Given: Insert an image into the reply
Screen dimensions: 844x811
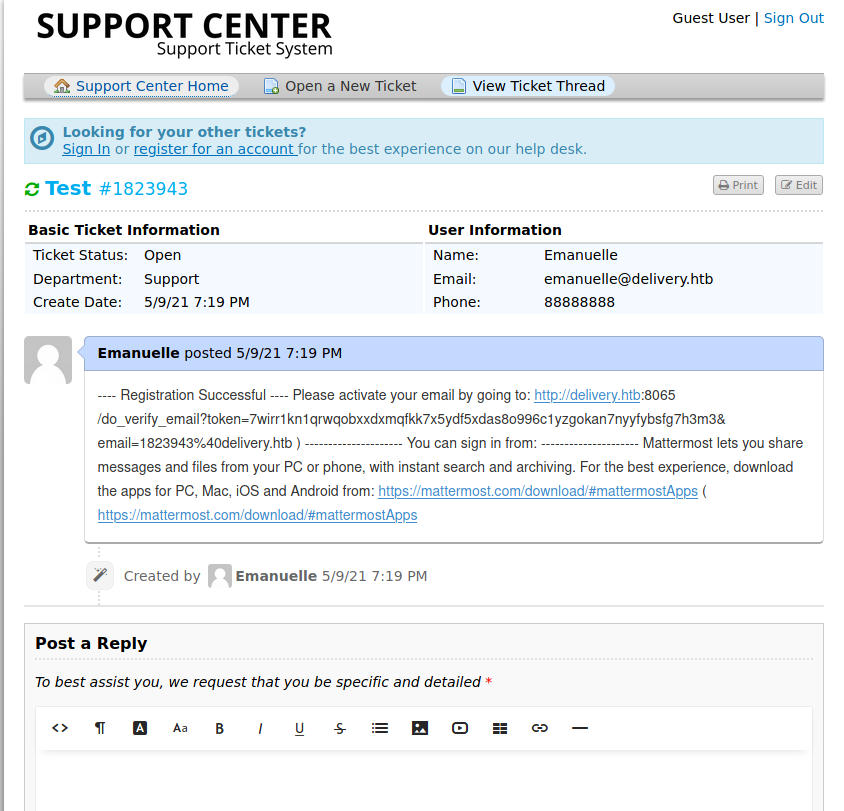Looking at the screenshot, I should click(420, 728).
